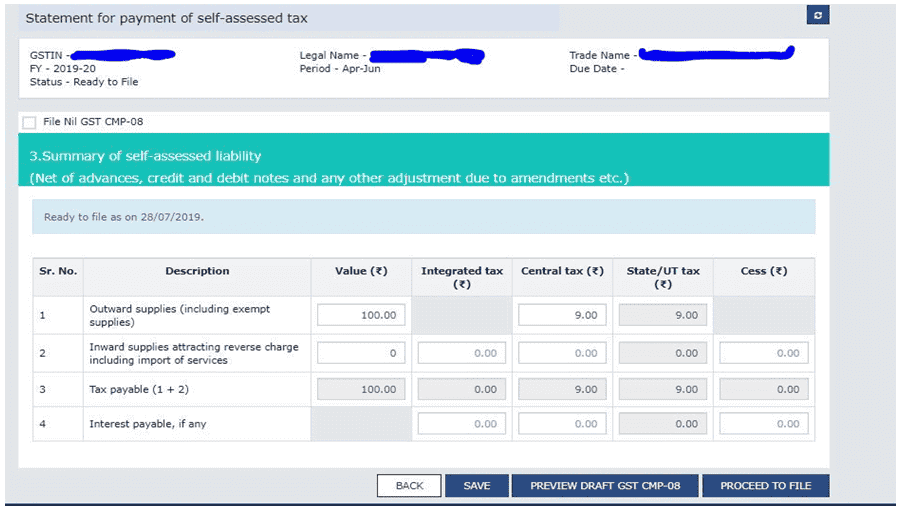Open PREVIEW DRAFT GST CMP-08
The width and height of the screenshot is (902, 511).
point(605,485)
